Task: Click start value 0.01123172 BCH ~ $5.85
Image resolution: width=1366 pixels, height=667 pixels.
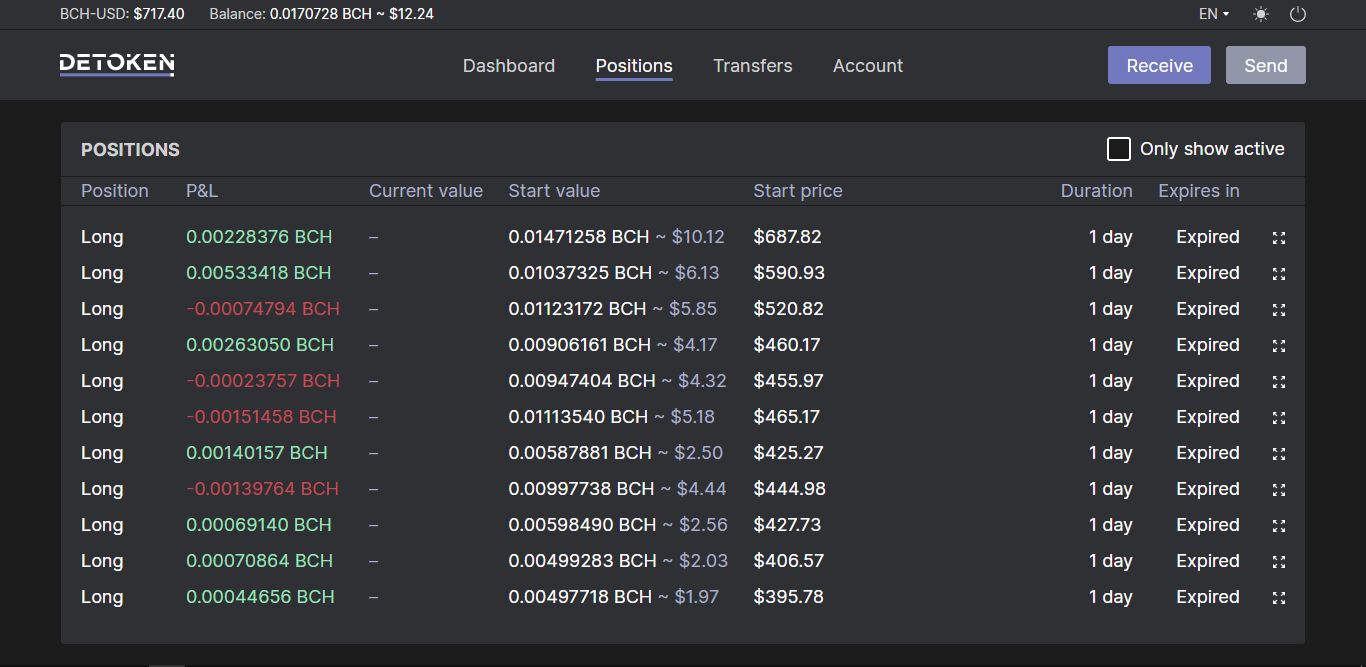Action: (613, 309)
